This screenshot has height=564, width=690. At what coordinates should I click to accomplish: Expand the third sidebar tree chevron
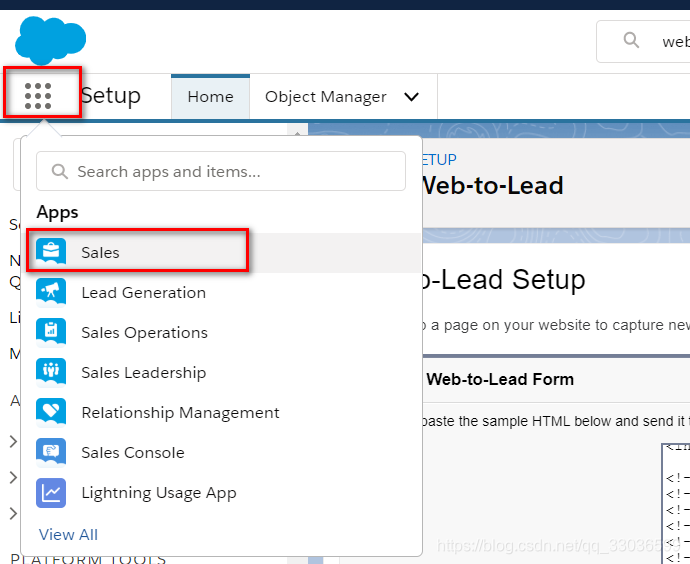[13, 513]
